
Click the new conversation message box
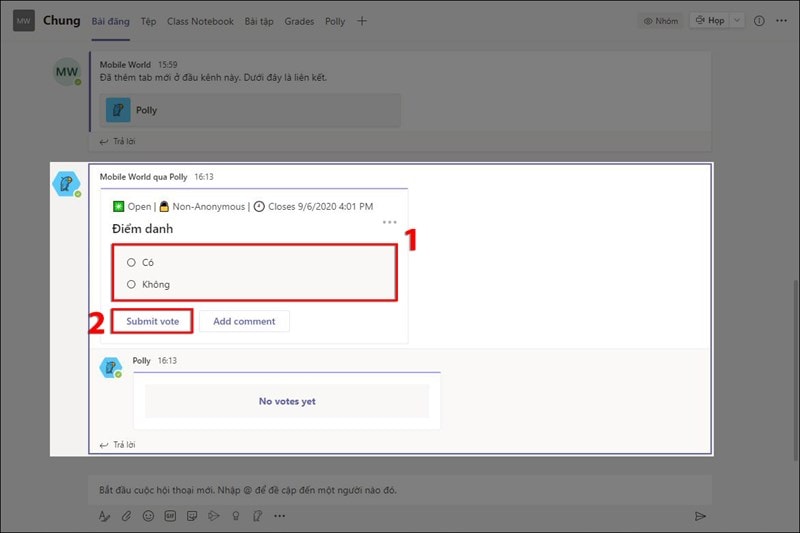click(400, 491)
